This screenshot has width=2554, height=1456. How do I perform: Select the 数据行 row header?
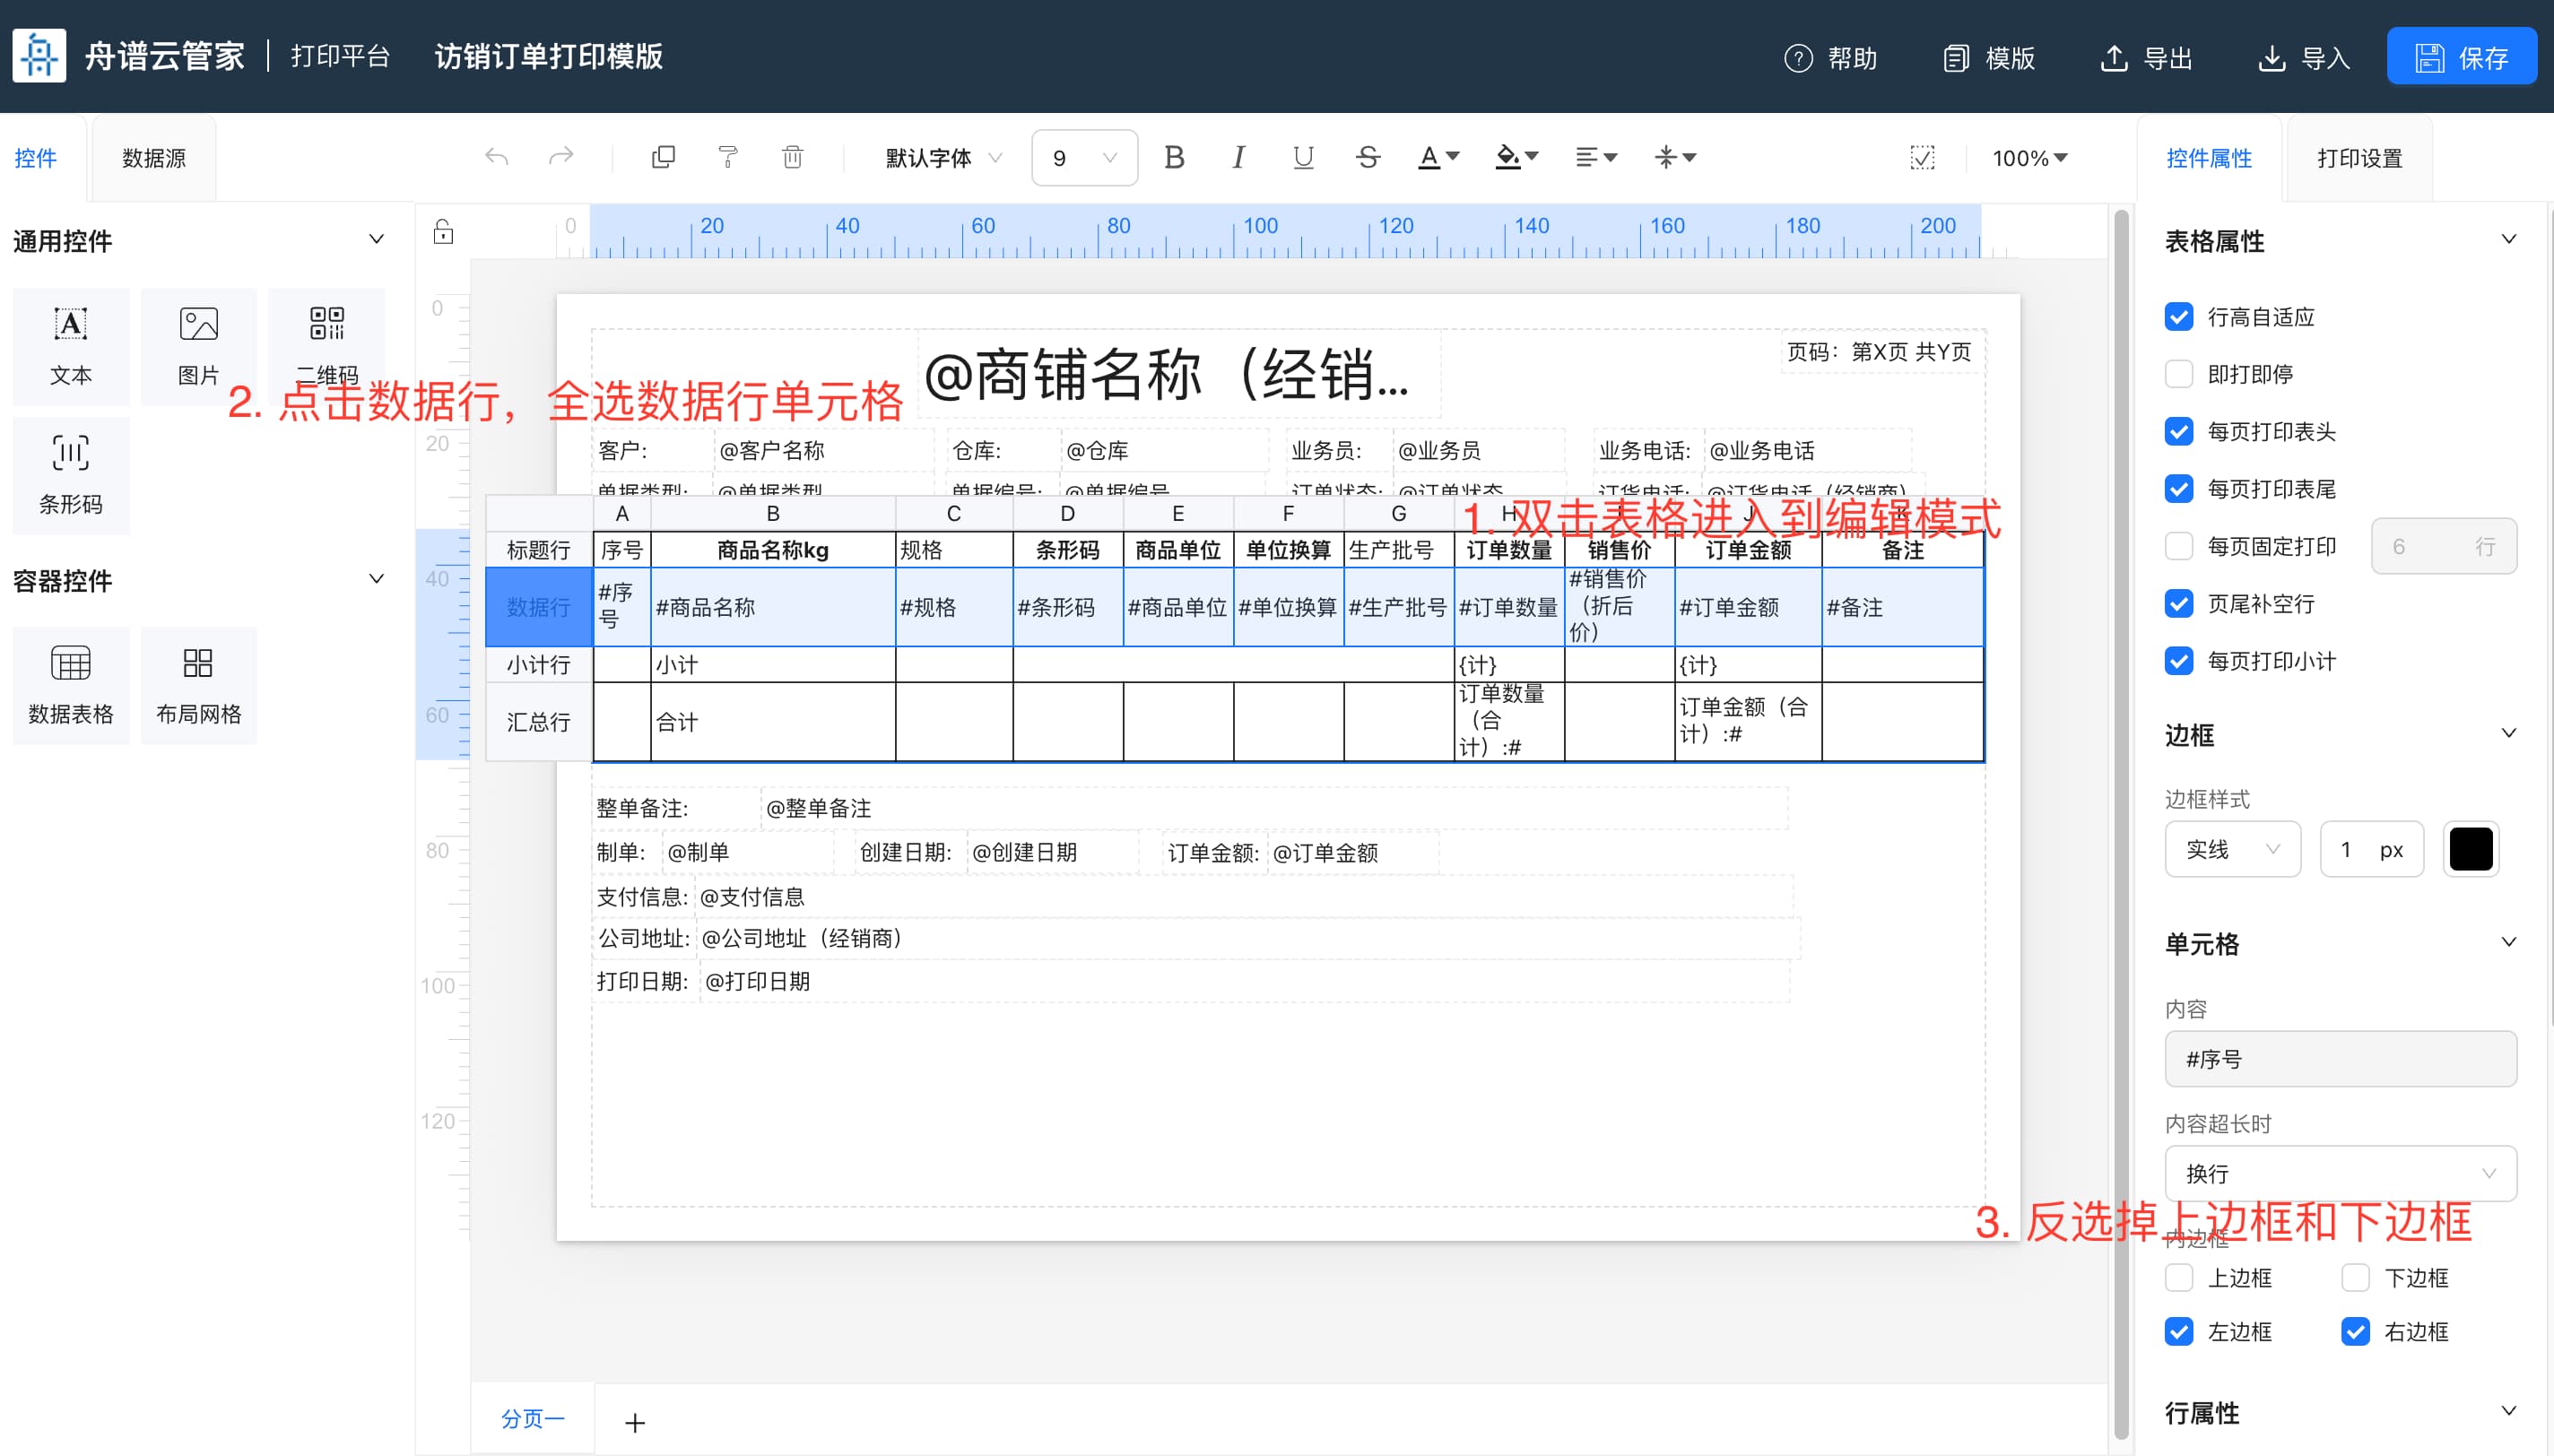[x=539, y=607]
